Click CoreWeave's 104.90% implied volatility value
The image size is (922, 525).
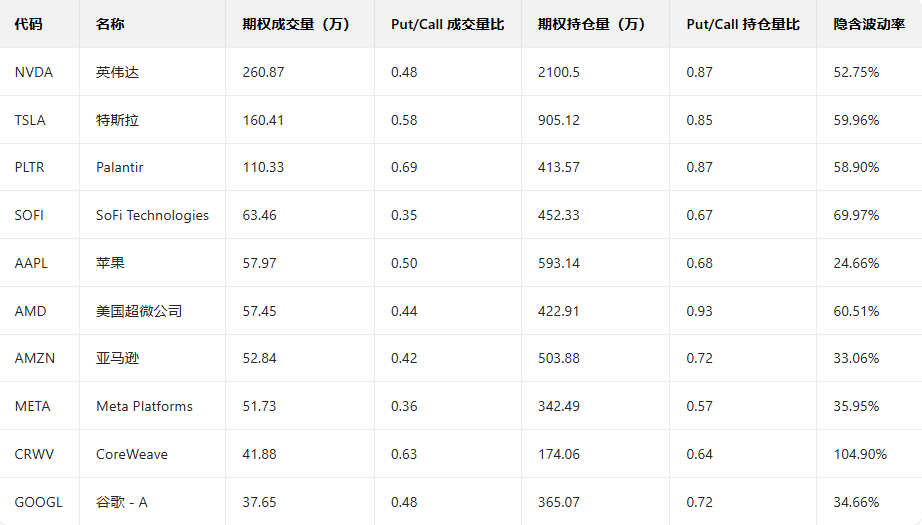(x=860, y=454)
